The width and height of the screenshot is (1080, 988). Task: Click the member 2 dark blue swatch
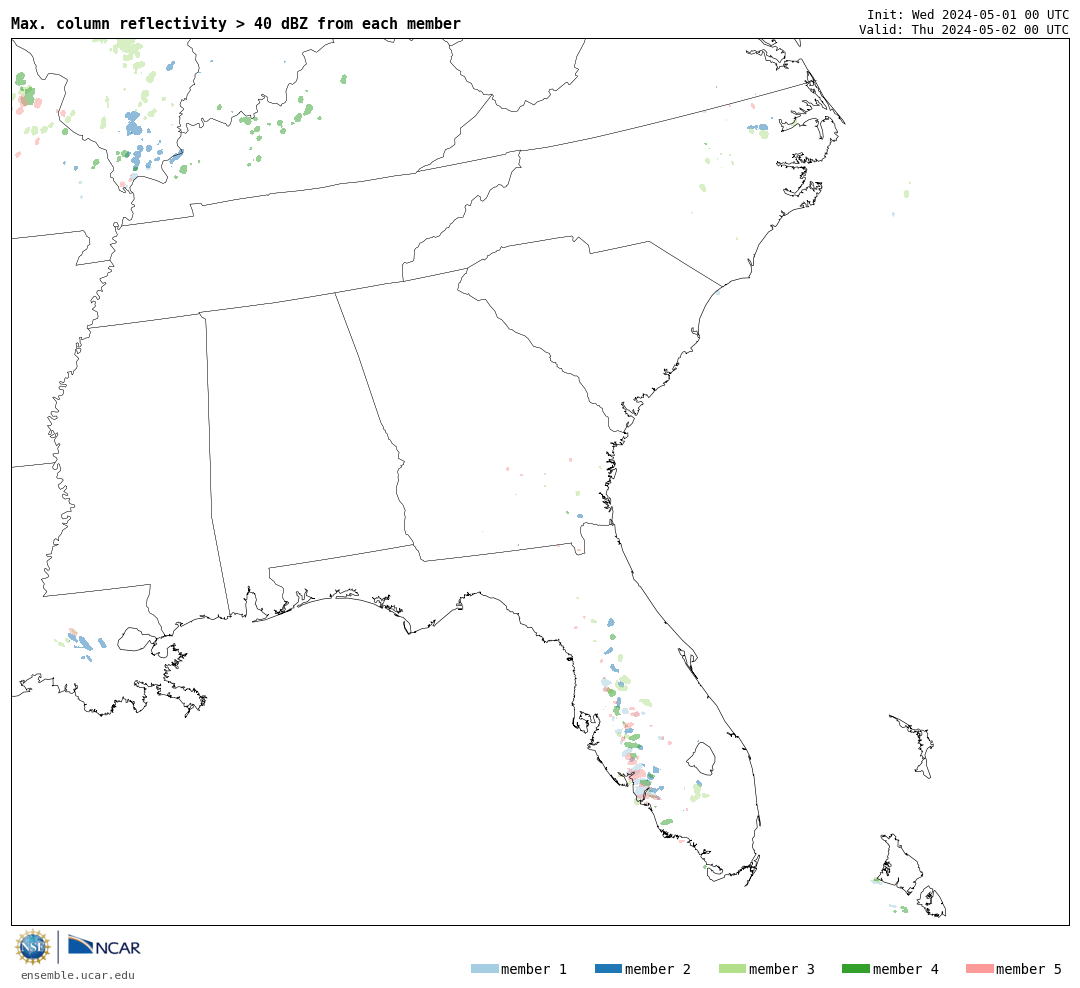point(608,969)
